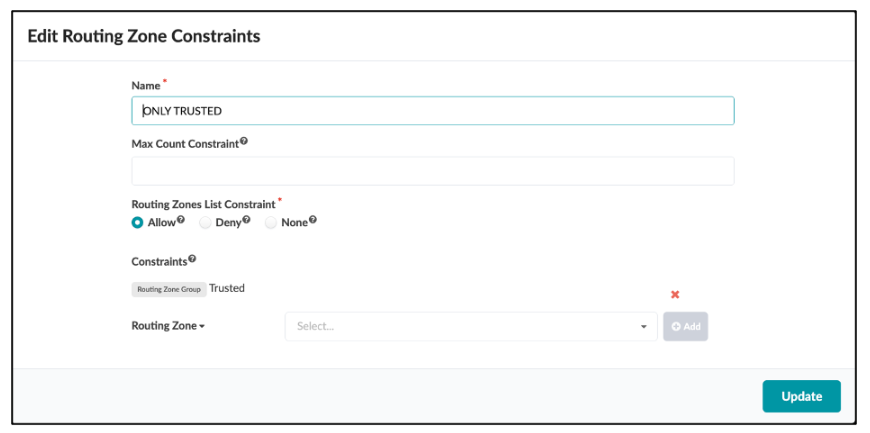Select the Allow radio button
The image size is (870, 433).
click(x=138, y=223)
